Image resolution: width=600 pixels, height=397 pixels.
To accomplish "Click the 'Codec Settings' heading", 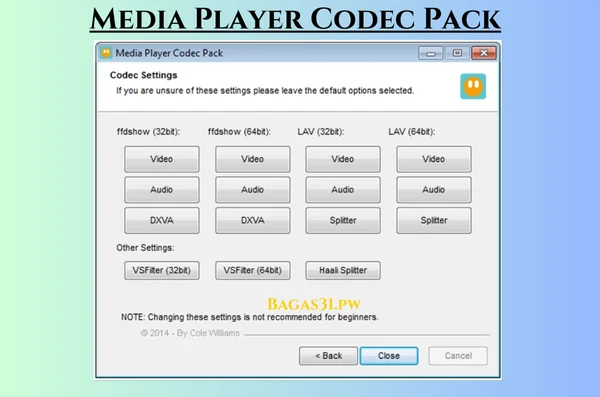I will [143, 75].
